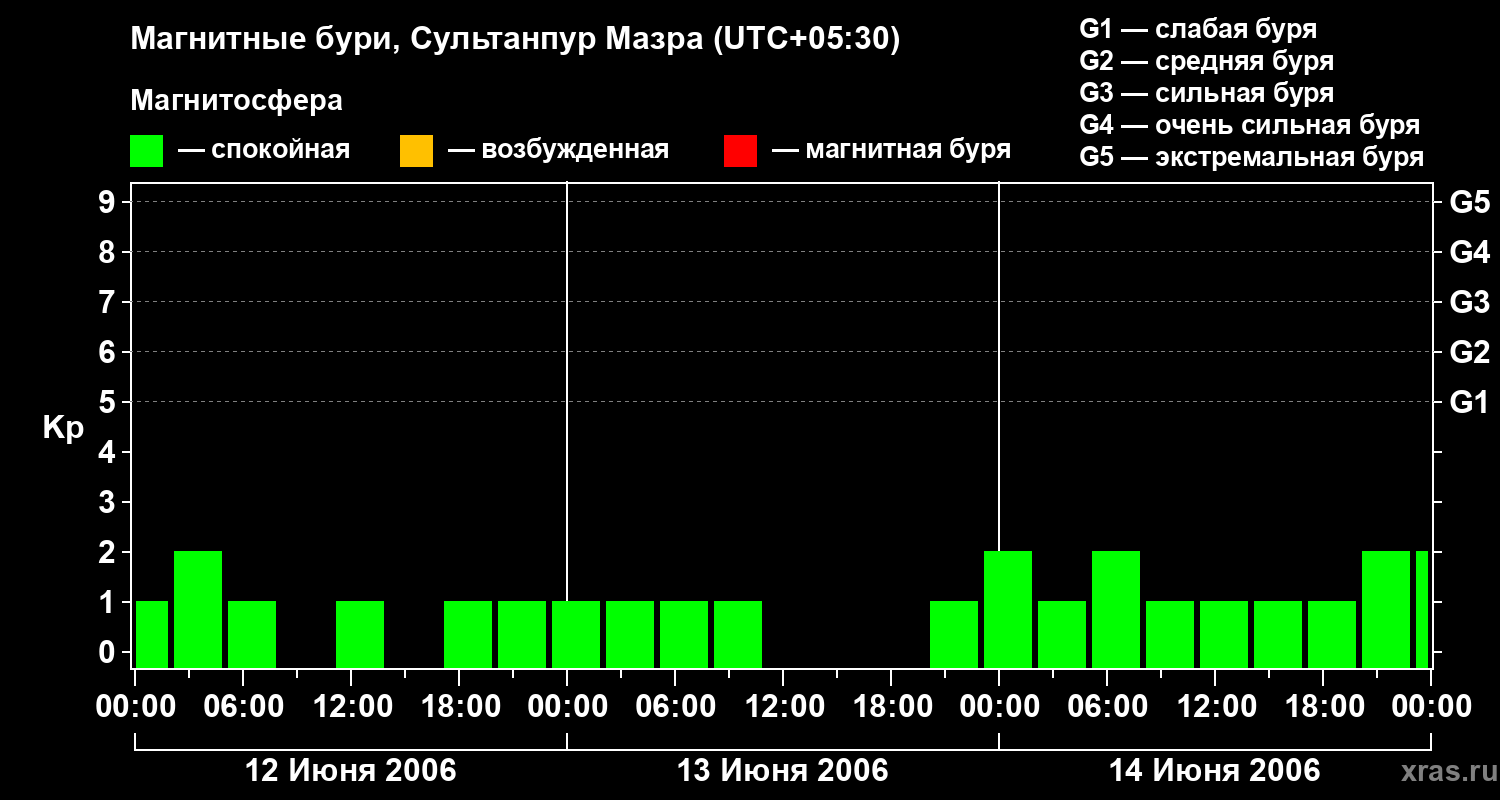This screenshot has height=800, width=1500.
Task: Click the green 'спокойная' legend swatch
Action: 147,151
